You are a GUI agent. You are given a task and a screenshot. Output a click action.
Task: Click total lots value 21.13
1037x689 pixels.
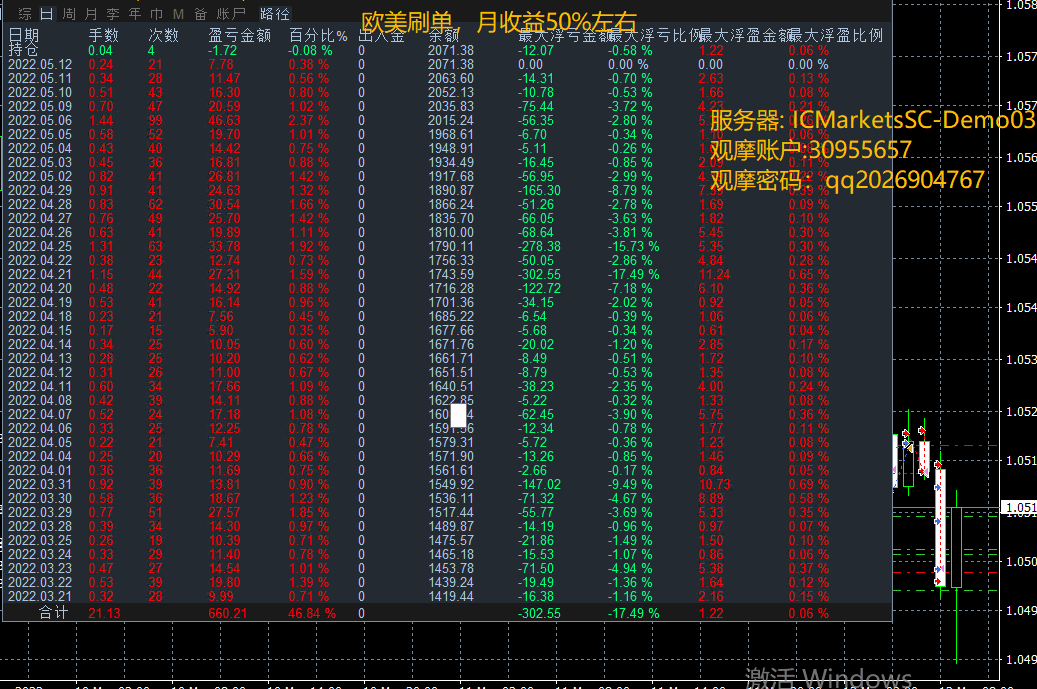[104, 614]
